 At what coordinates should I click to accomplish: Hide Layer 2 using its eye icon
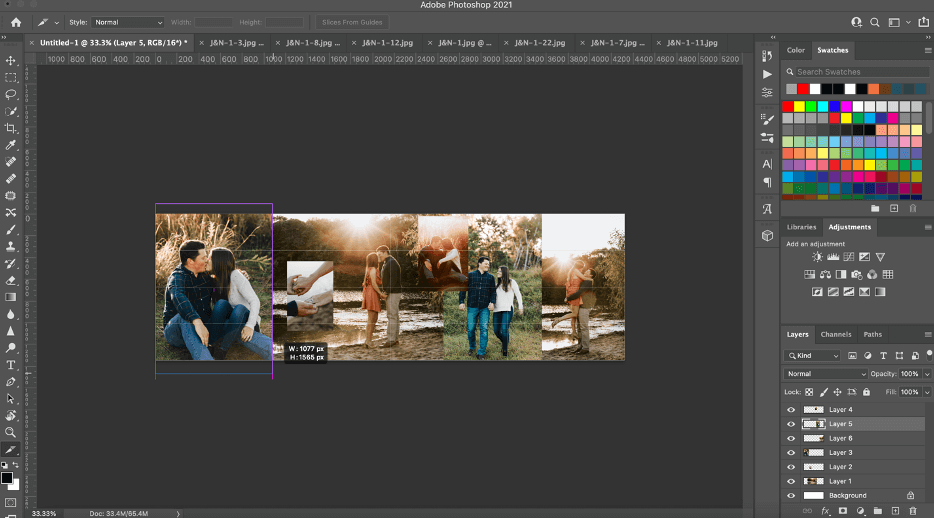[791, 467]
